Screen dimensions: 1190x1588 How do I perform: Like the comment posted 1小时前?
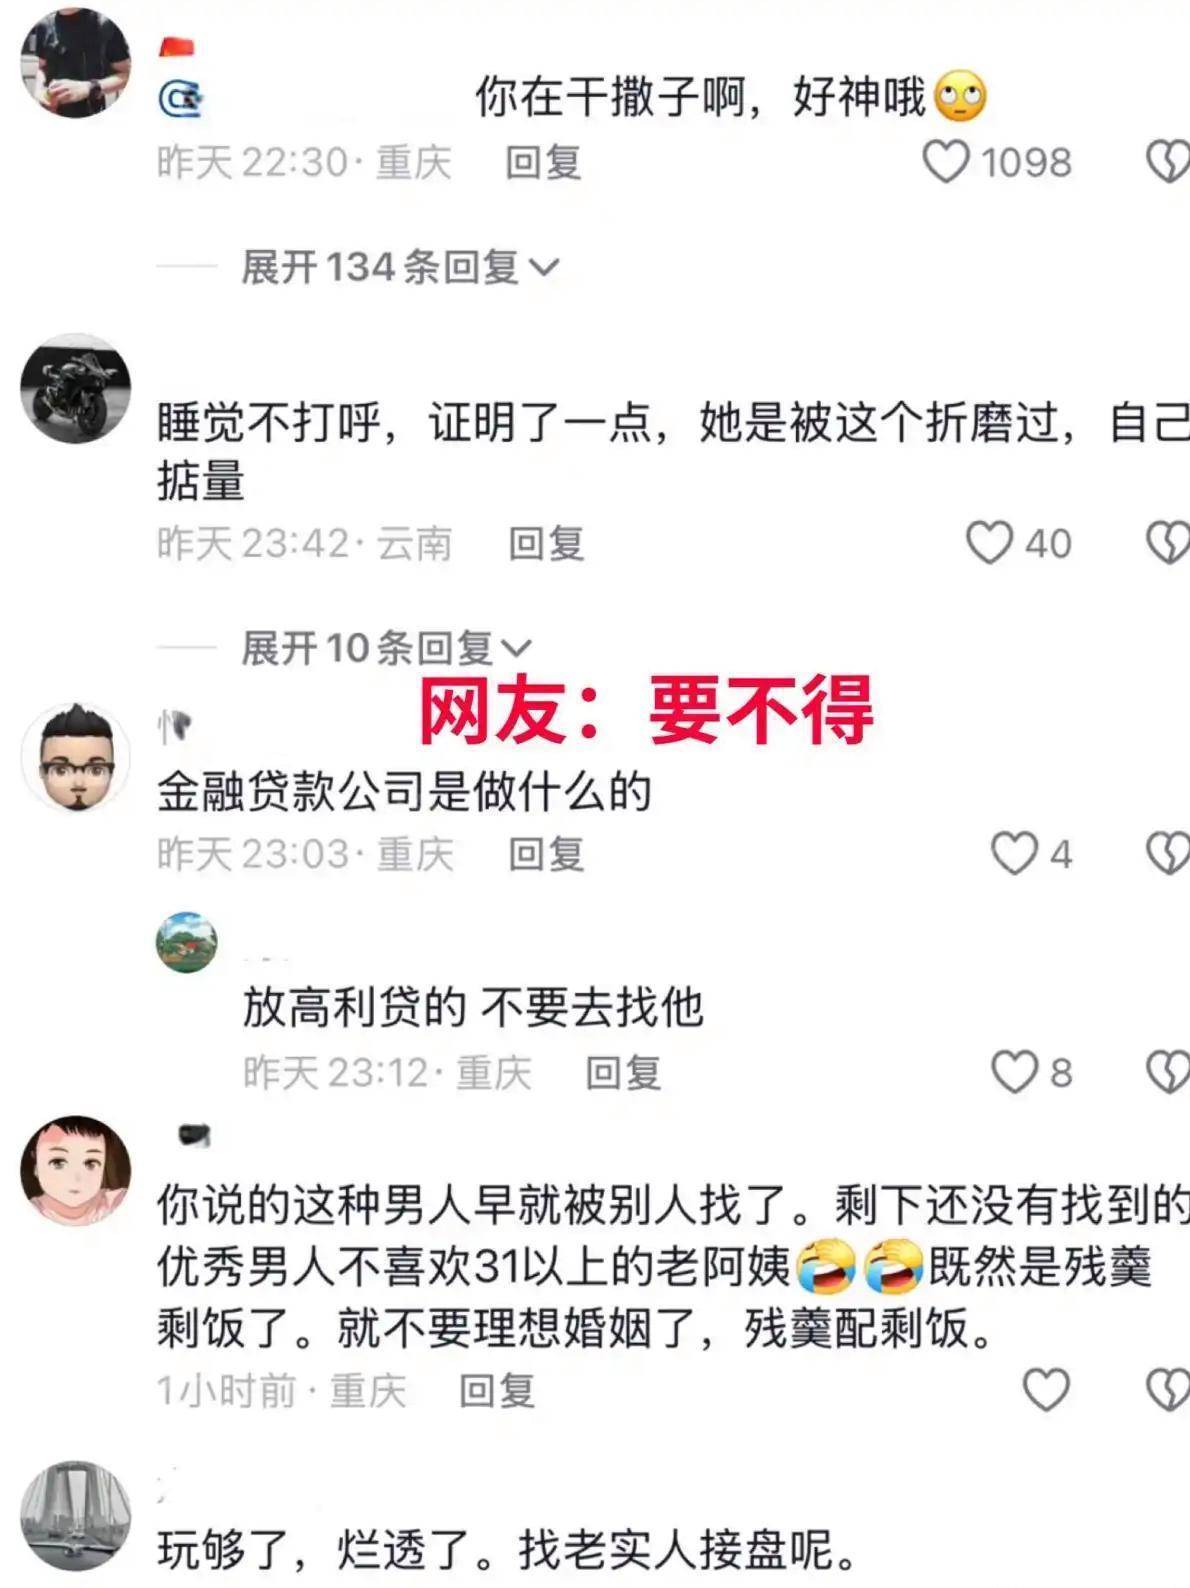pyautogui.click(x=1046, y=1390)
